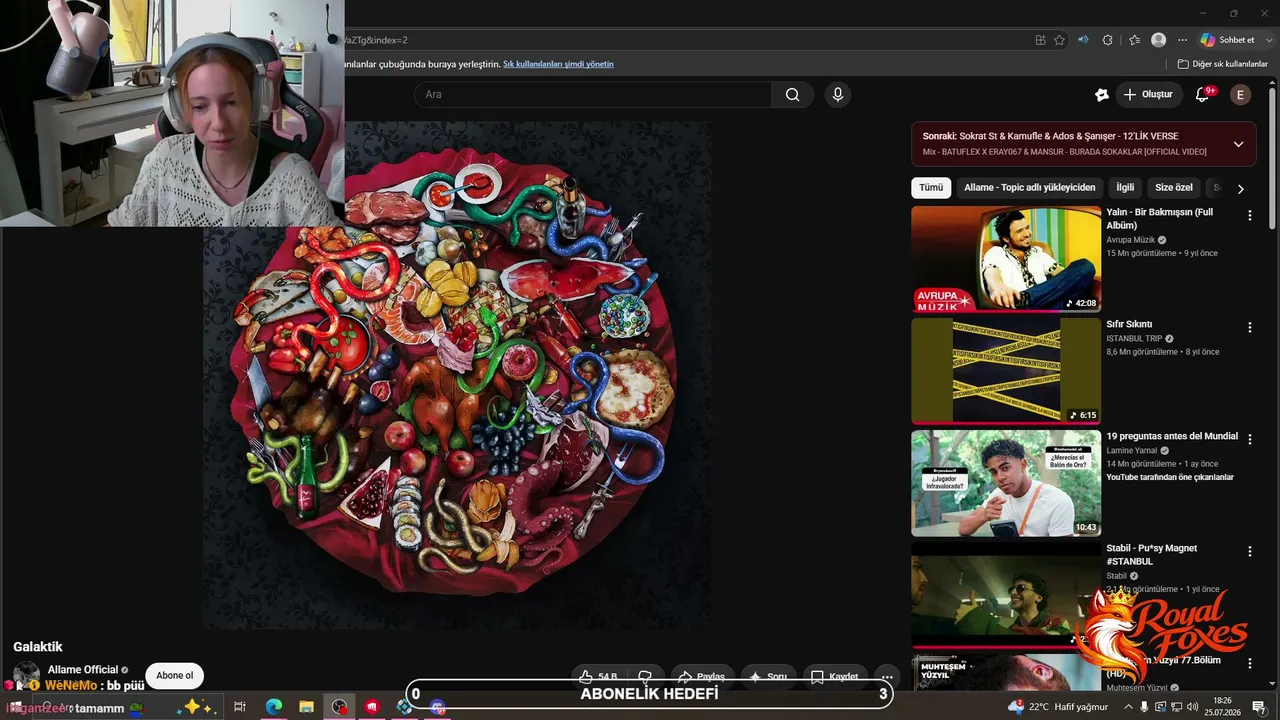This screenshot has height=720, width=1280.
Task: Open more actions menu below the video
Action: 885,677
